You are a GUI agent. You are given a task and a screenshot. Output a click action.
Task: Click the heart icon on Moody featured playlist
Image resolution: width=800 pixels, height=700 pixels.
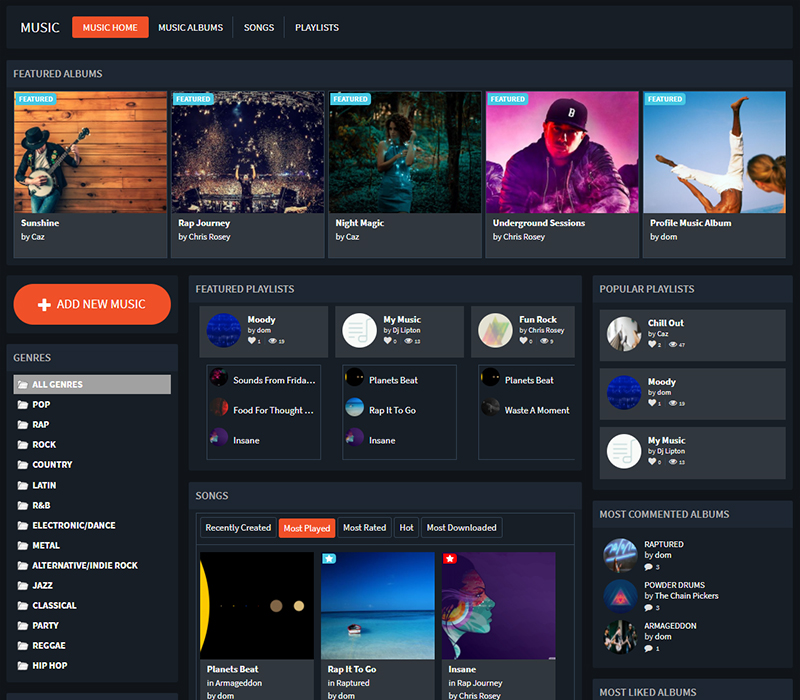coord(252,341)
